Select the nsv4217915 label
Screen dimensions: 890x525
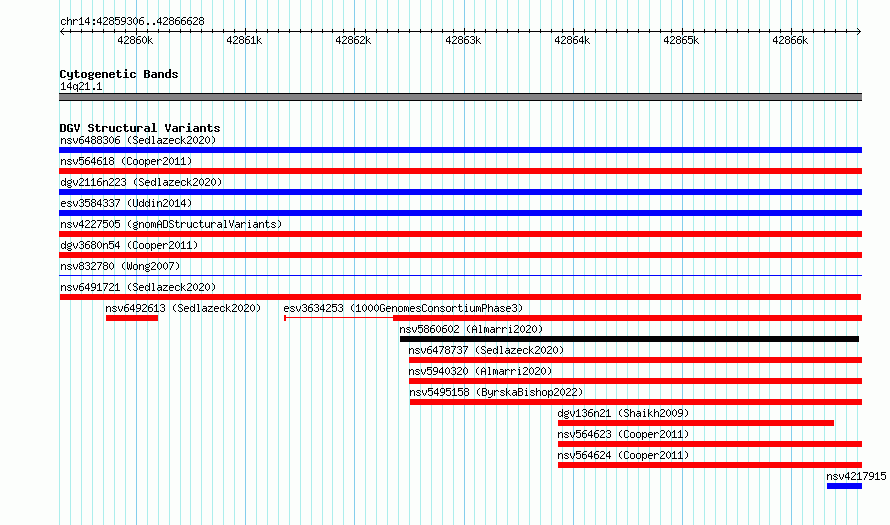point(856,476)
